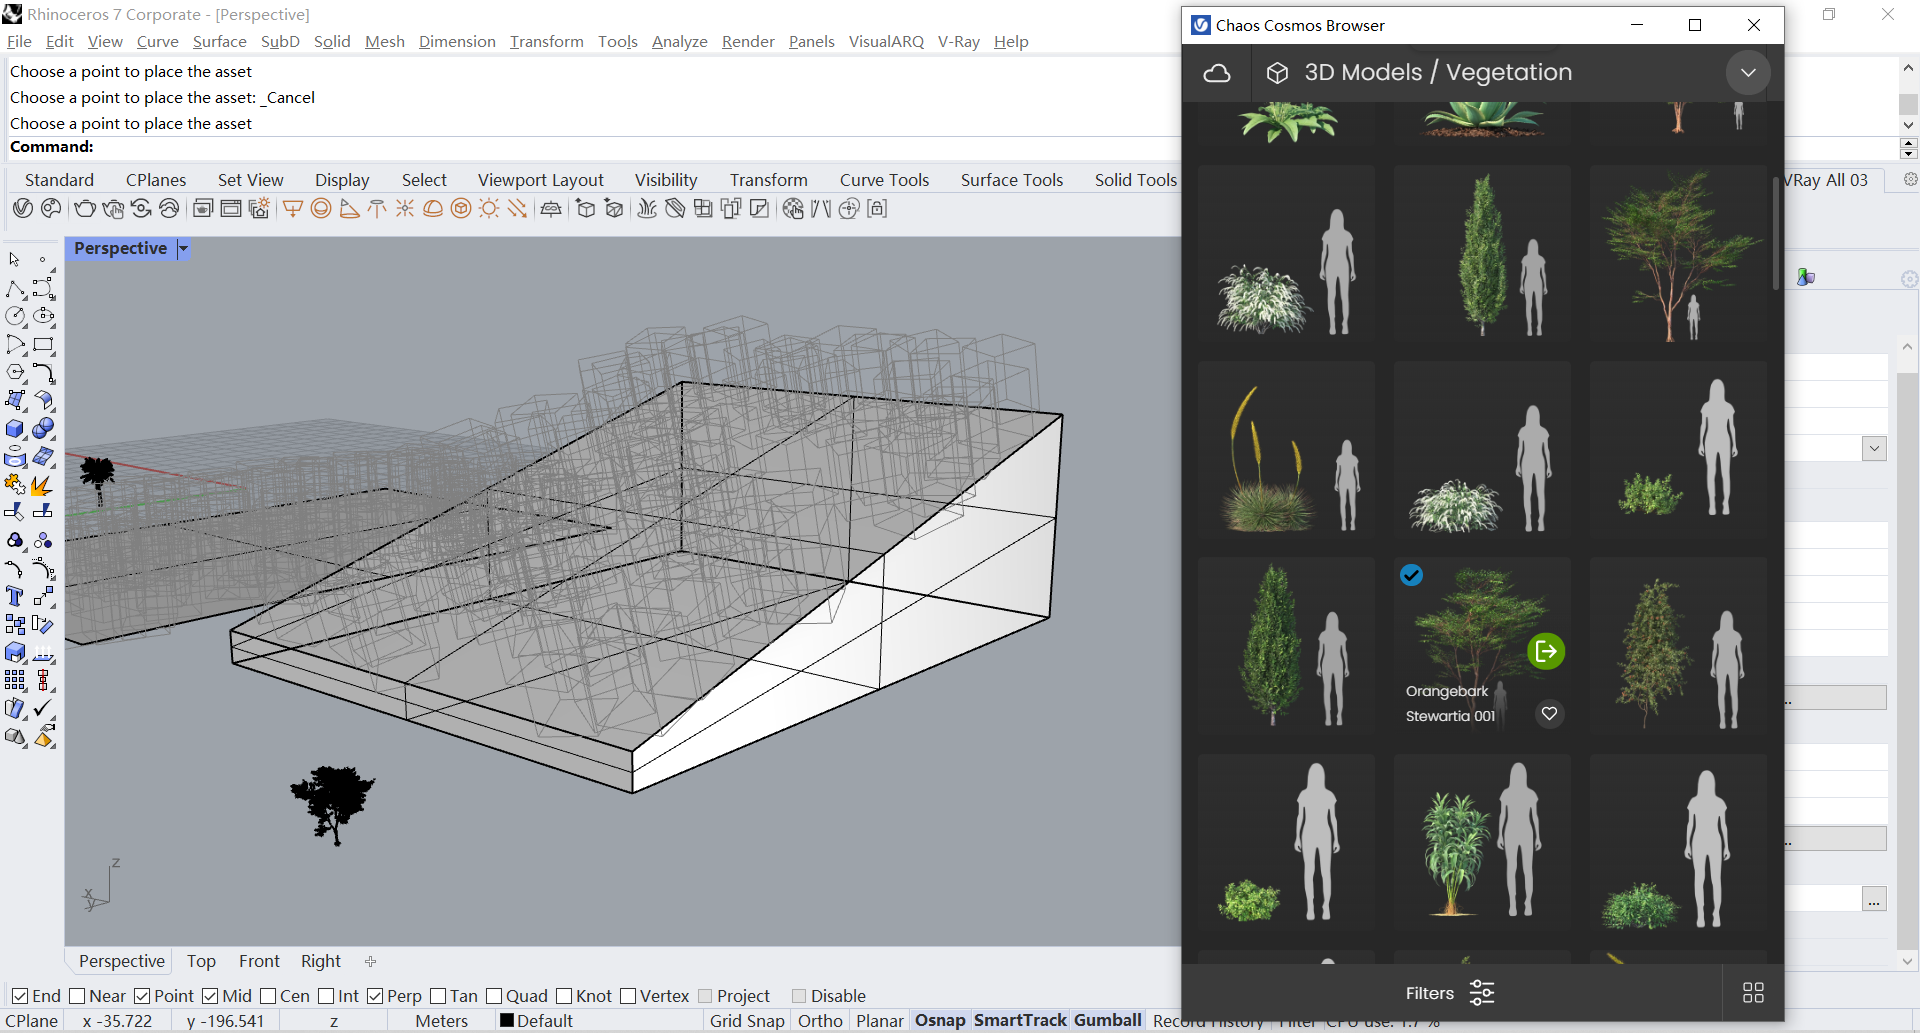The width and height of the screenshot is (1920, 1033).
Task: Enable the Near osnap checkbox
Action: click(x=77, y=996)
